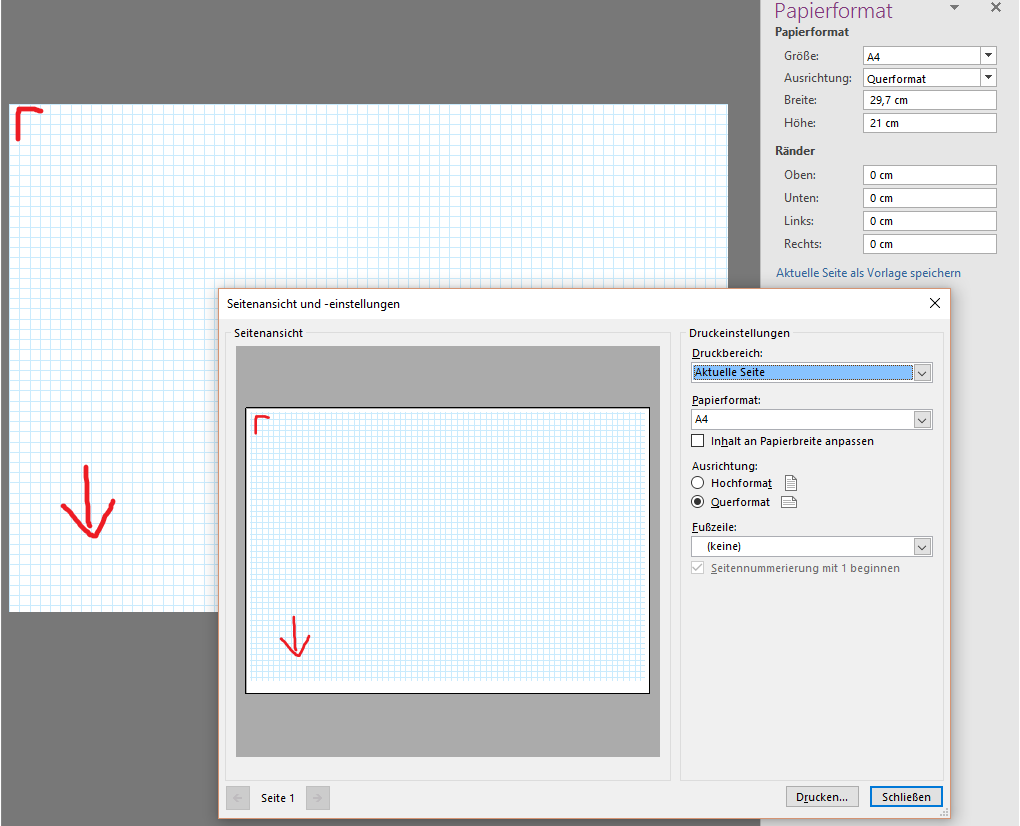Click the dialog resize grip corner
Image resolution: width=1020 pixels, height=826 pixels.
945,813
